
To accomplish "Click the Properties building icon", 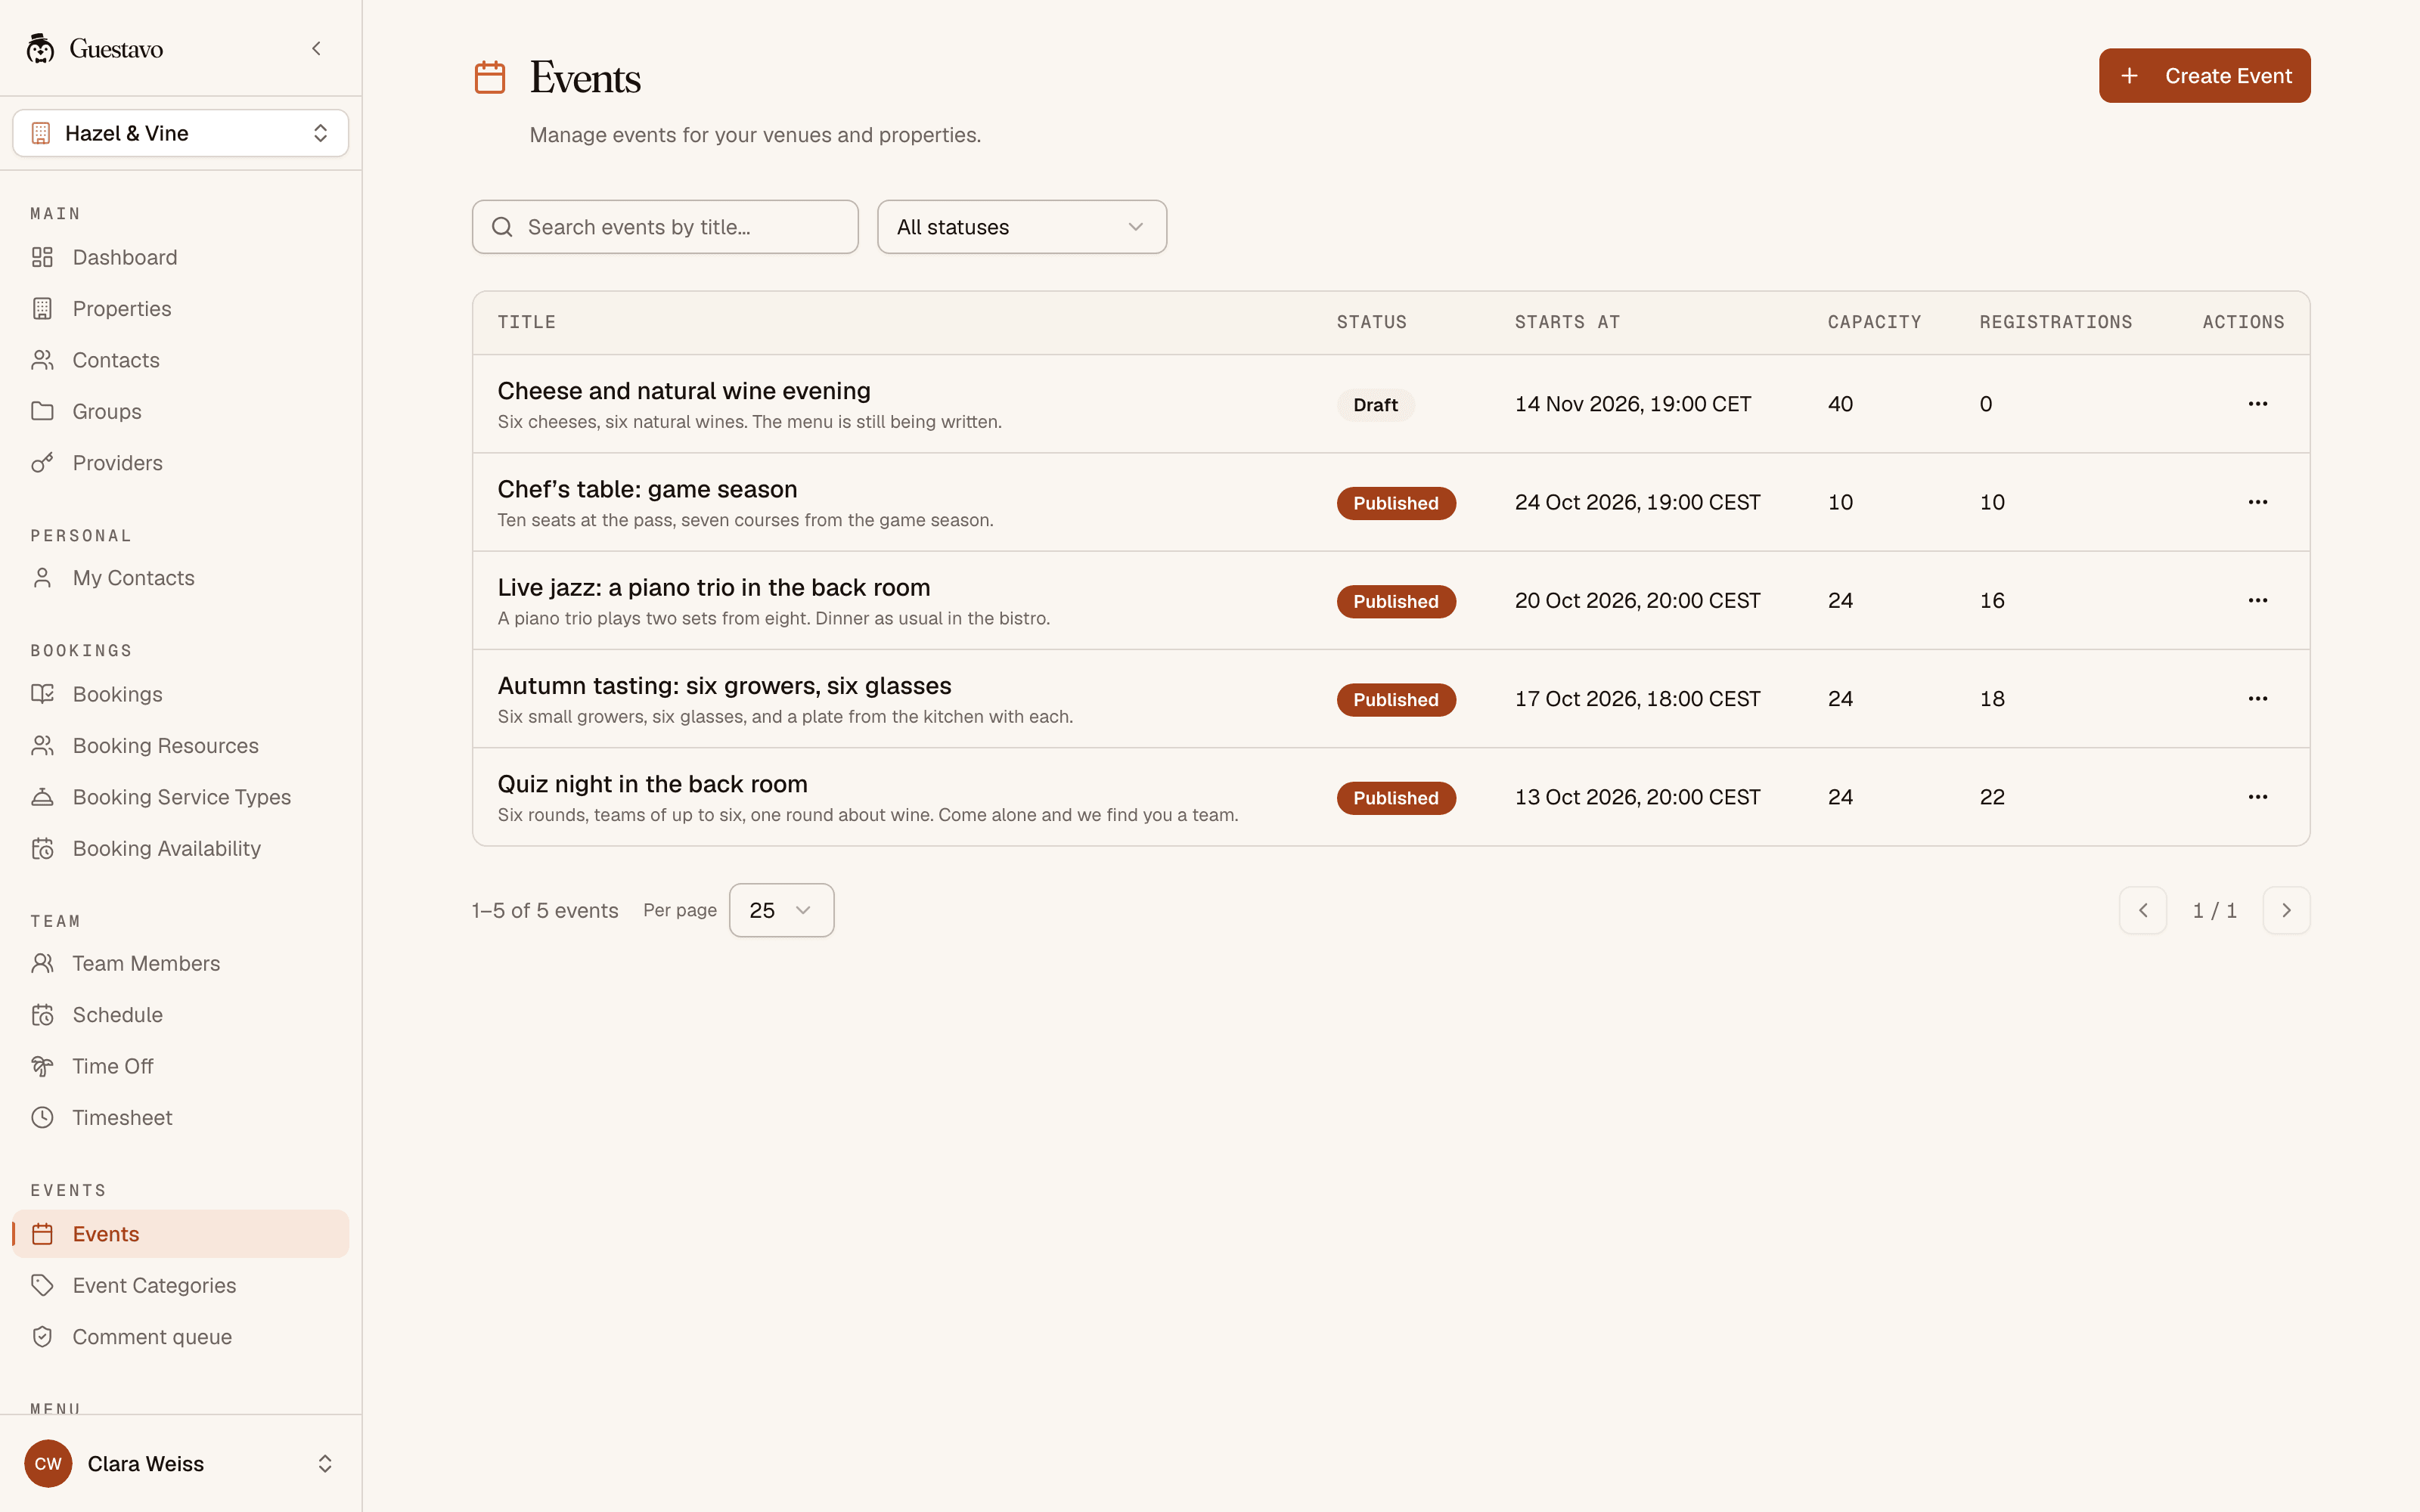I will pos(42,309).
